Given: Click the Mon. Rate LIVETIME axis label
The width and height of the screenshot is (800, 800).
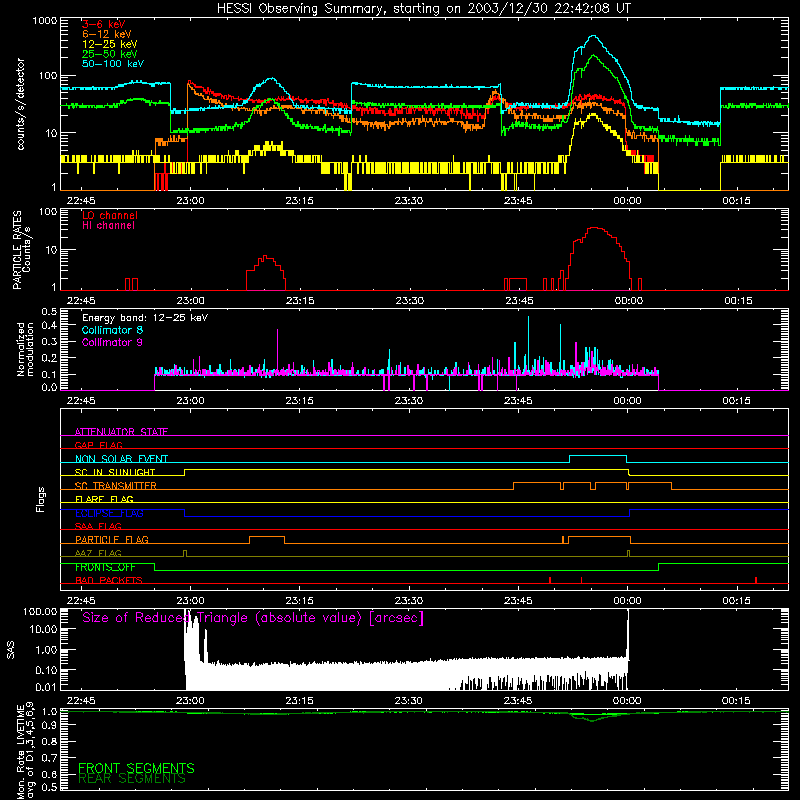Looking at the screenshot, I should click(x=25, y=751).
